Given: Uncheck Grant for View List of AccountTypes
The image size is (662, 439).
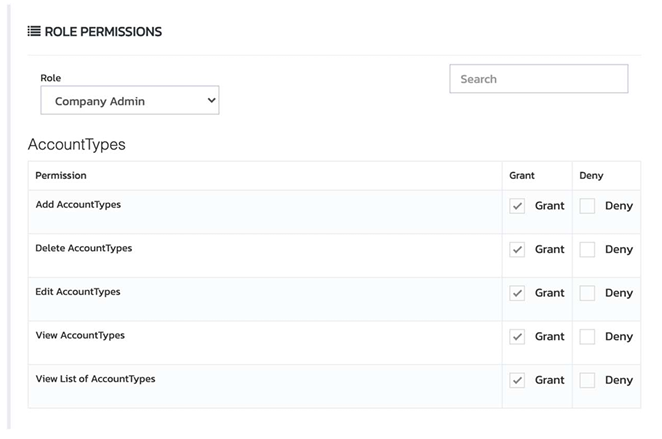Looking at the screenshot, I should tap(517, 380).
